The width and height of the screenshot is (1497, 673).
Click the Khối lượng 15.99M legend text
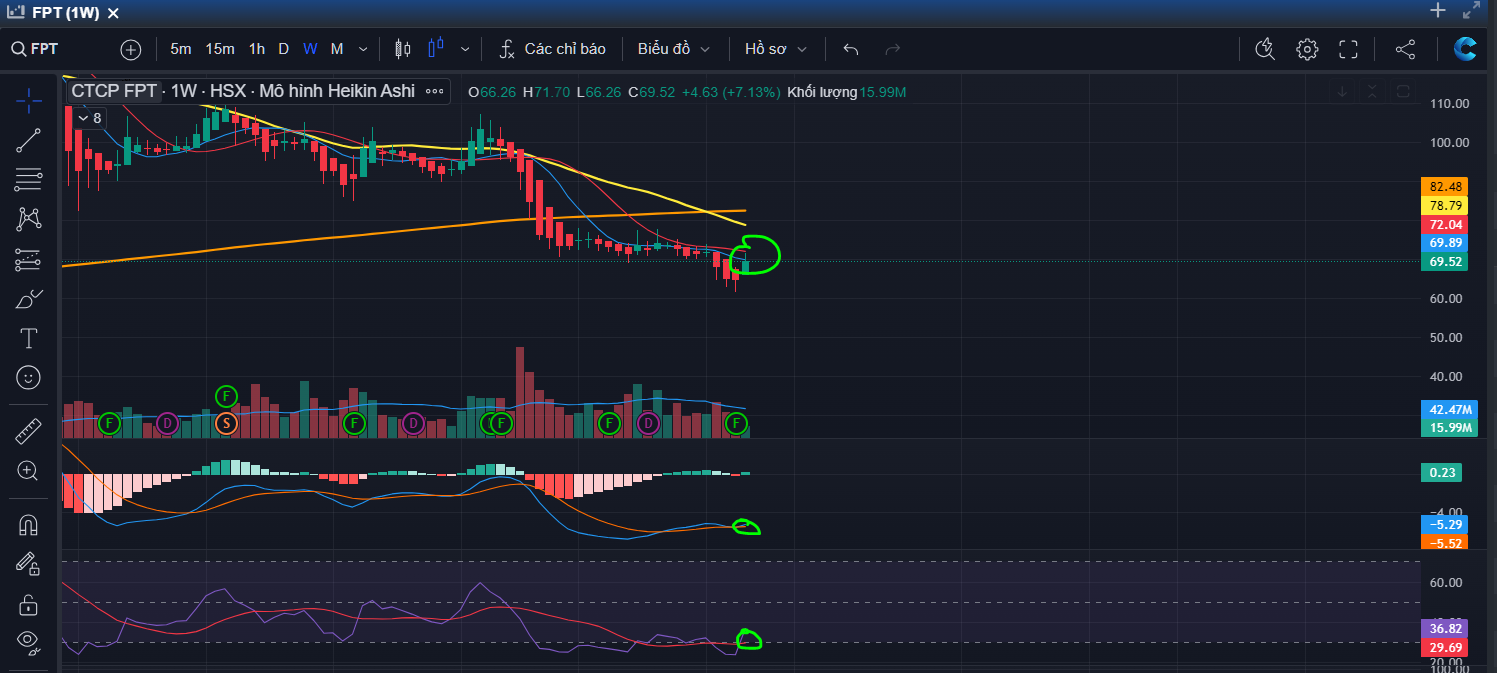(846, 92)
